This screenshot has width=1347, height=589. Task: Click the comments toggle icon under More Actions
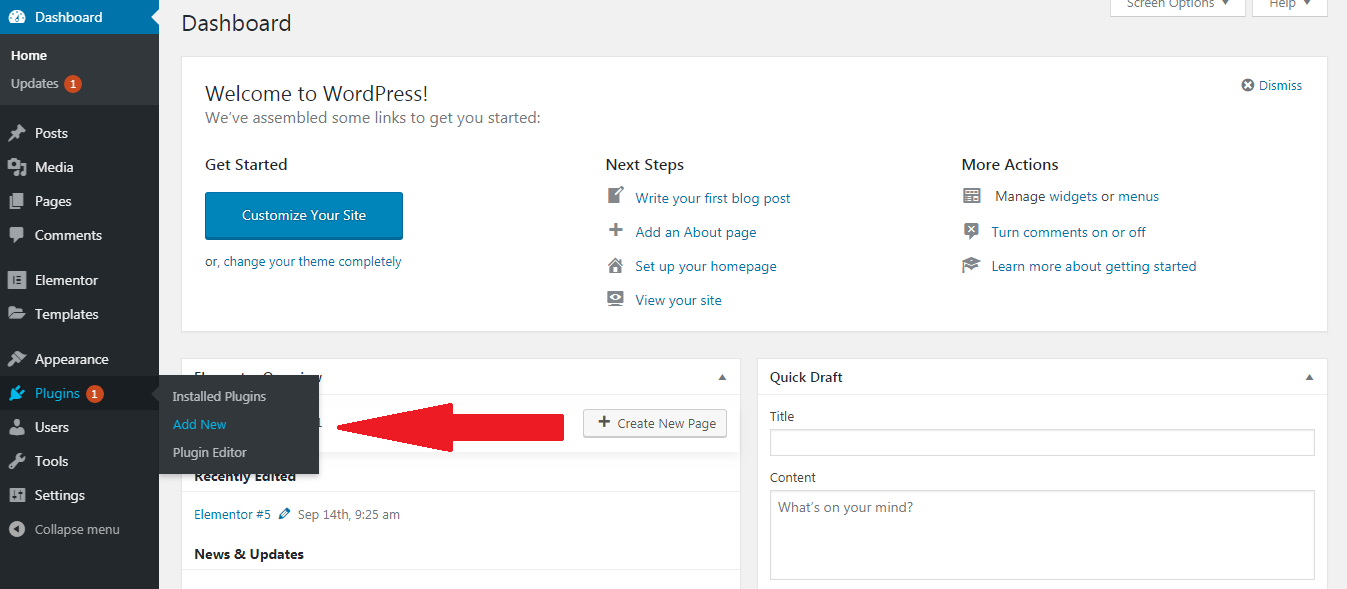point(971,231)
